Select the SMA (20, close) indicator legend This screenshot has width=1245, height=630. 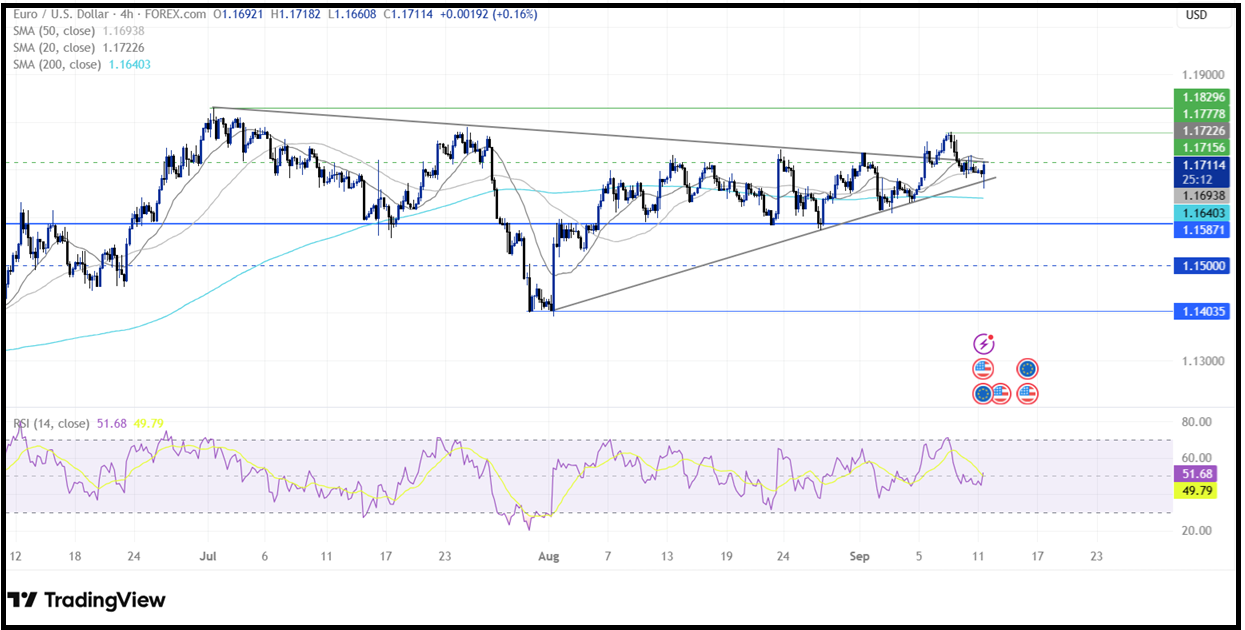pos(55,47)
